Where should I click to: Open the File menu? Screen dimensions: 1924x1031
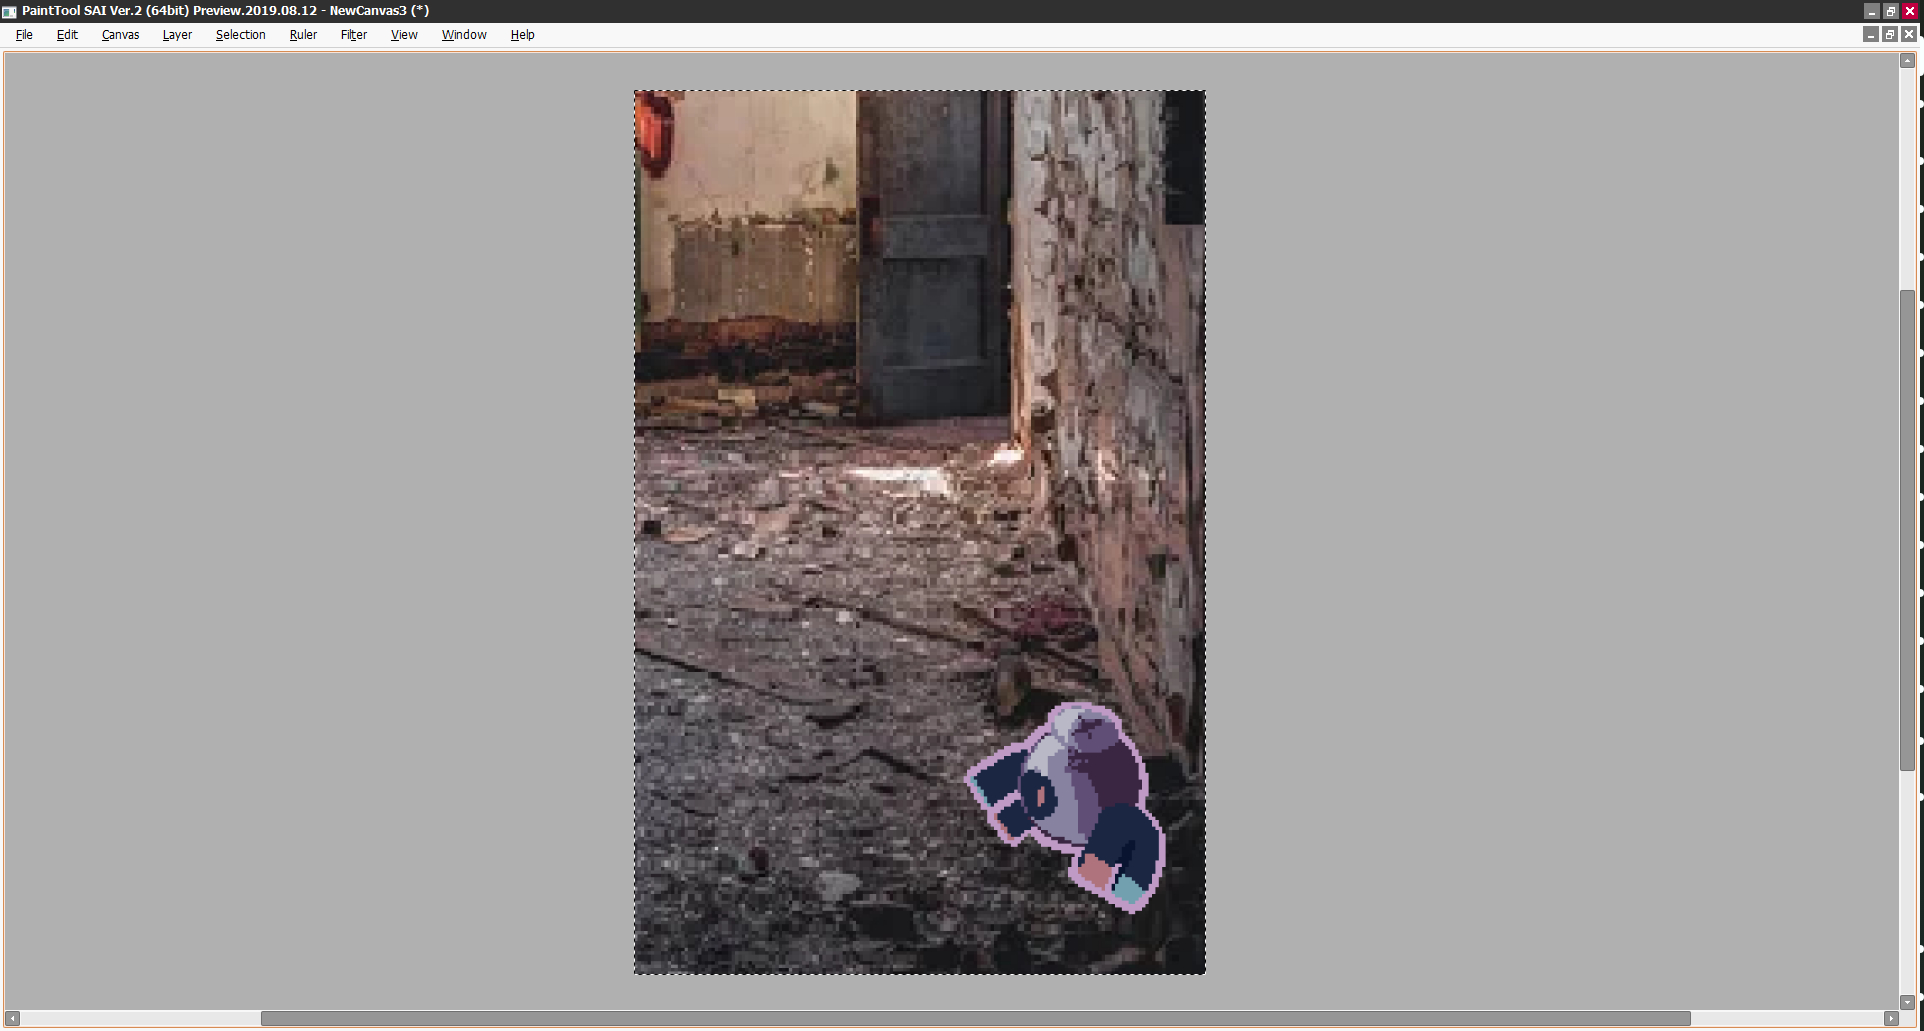[24, 35]
